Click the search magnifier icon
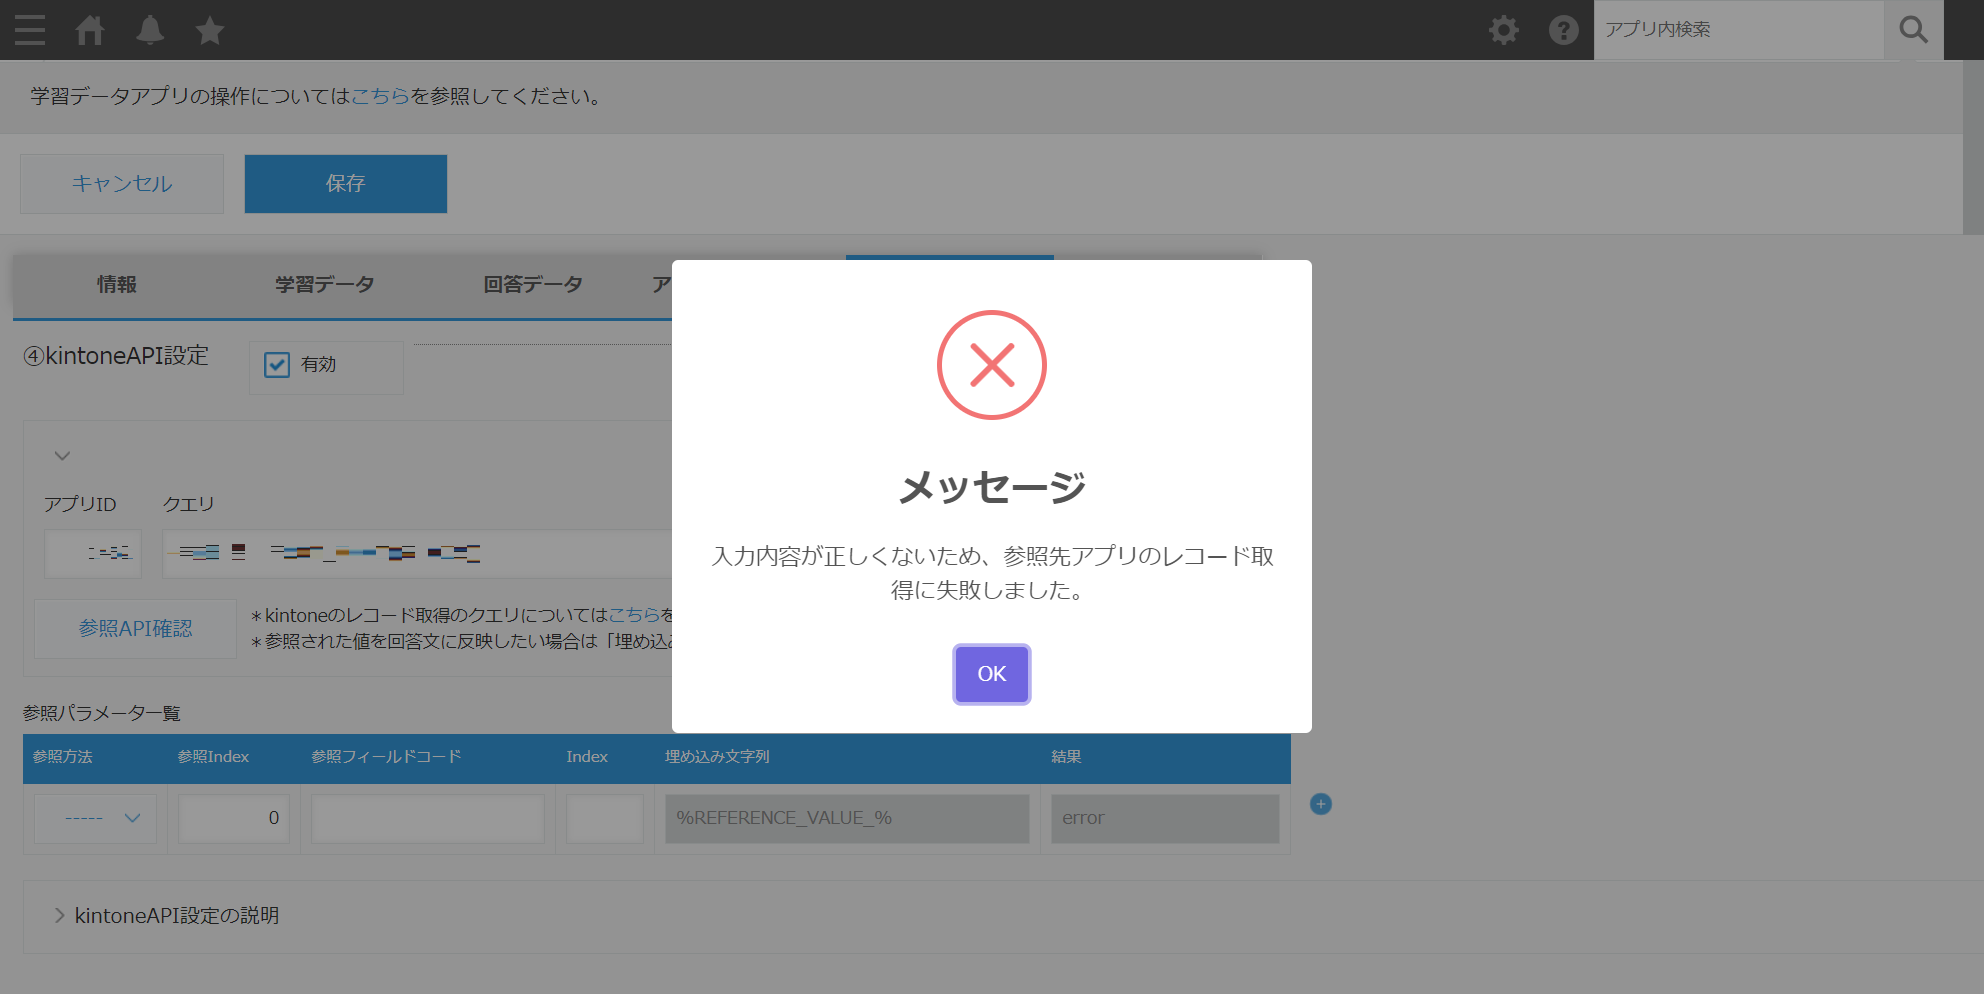 point(1913,30)
